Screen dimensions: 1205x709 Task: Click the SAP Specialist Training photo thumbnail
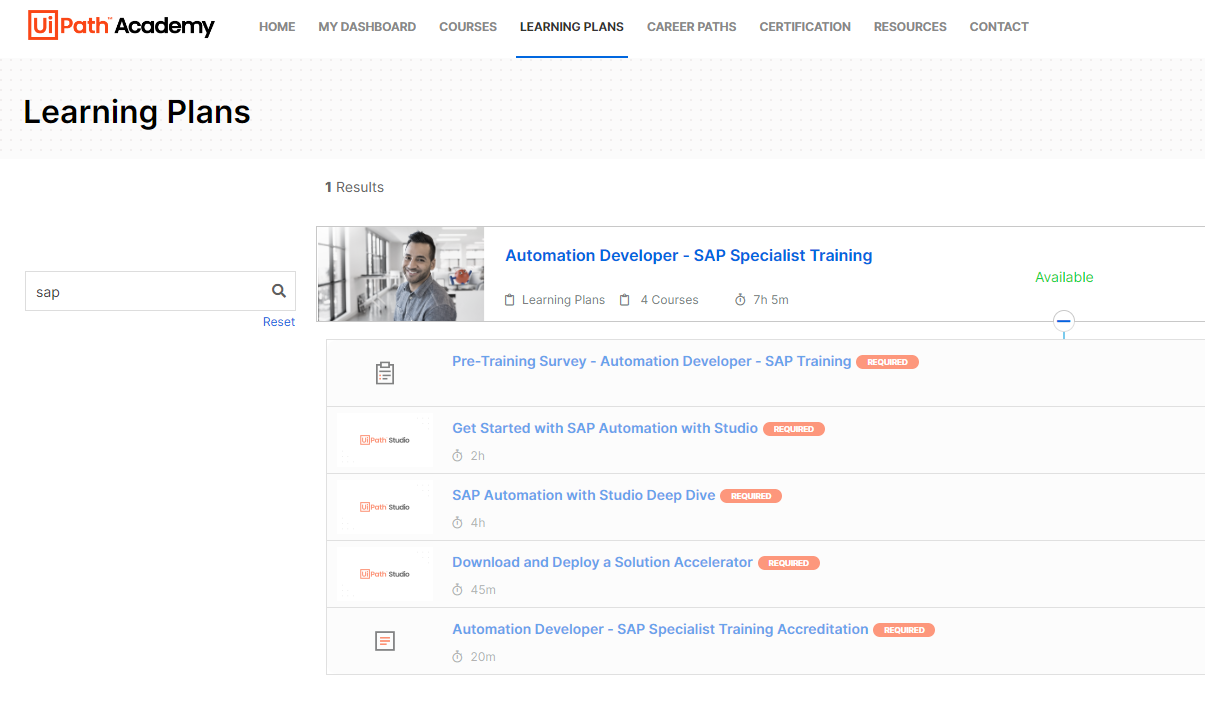(400, 274)
